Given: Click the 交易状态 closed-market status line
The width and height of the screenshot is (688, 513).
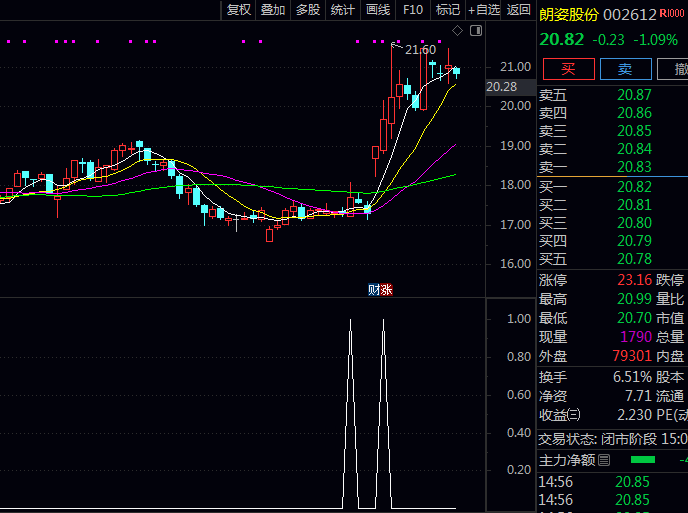Looking at the screenshot, I should pyautogui.click(x=613, y=439).
